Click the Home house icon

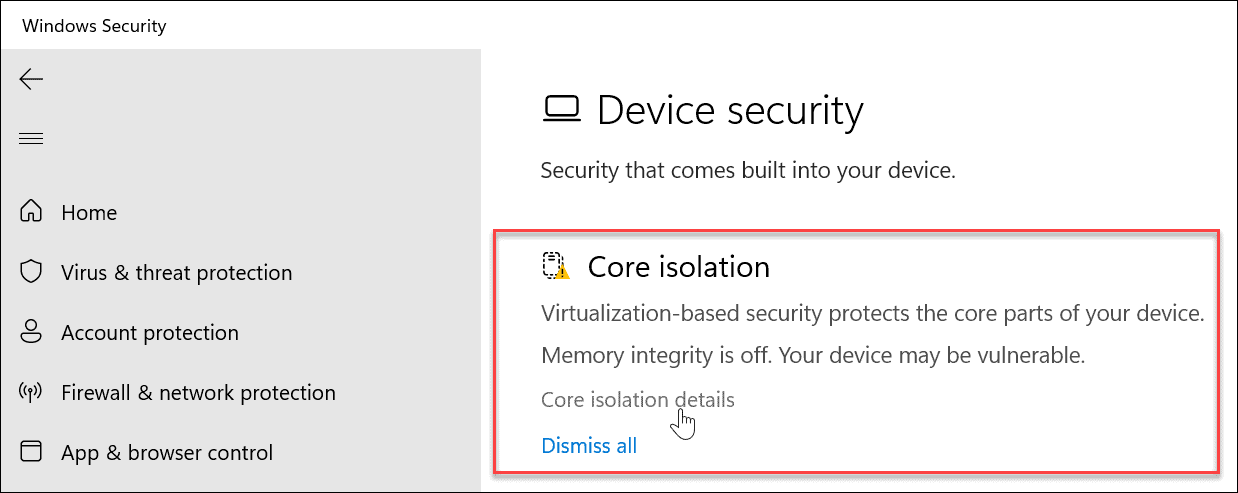[x=31, y=213]
